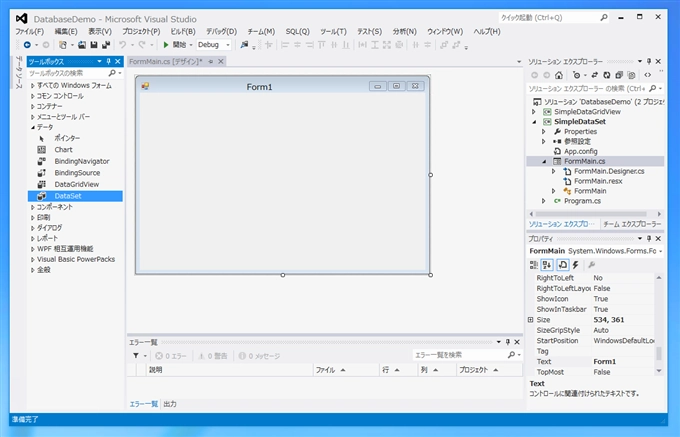Select the Pointer tool in Toolbox
The height and width of the screenshot is (437, 680).
click(x=67, y=138)
